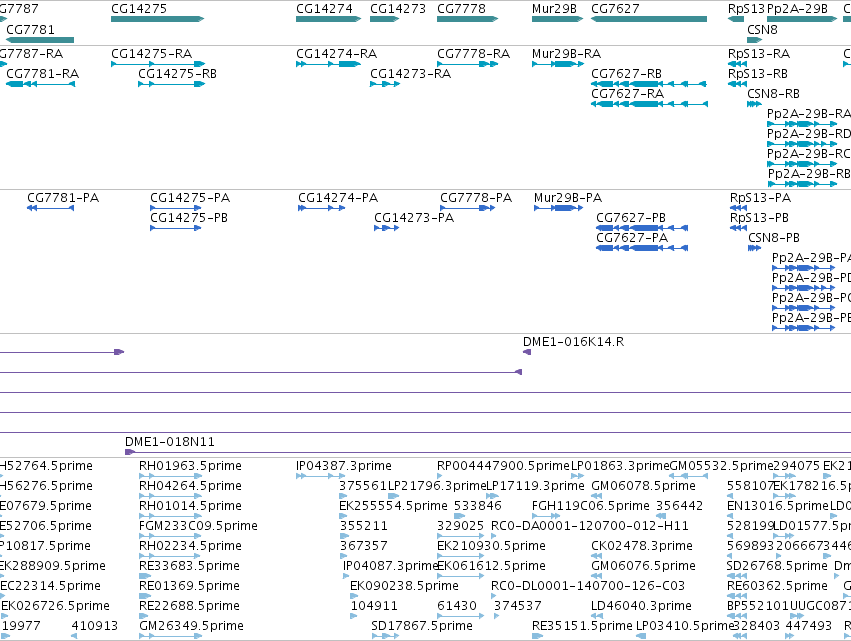Screen dimensions: 851x641
Task: Select the CG14275-RB transcript label
Action: click(177, 74)
